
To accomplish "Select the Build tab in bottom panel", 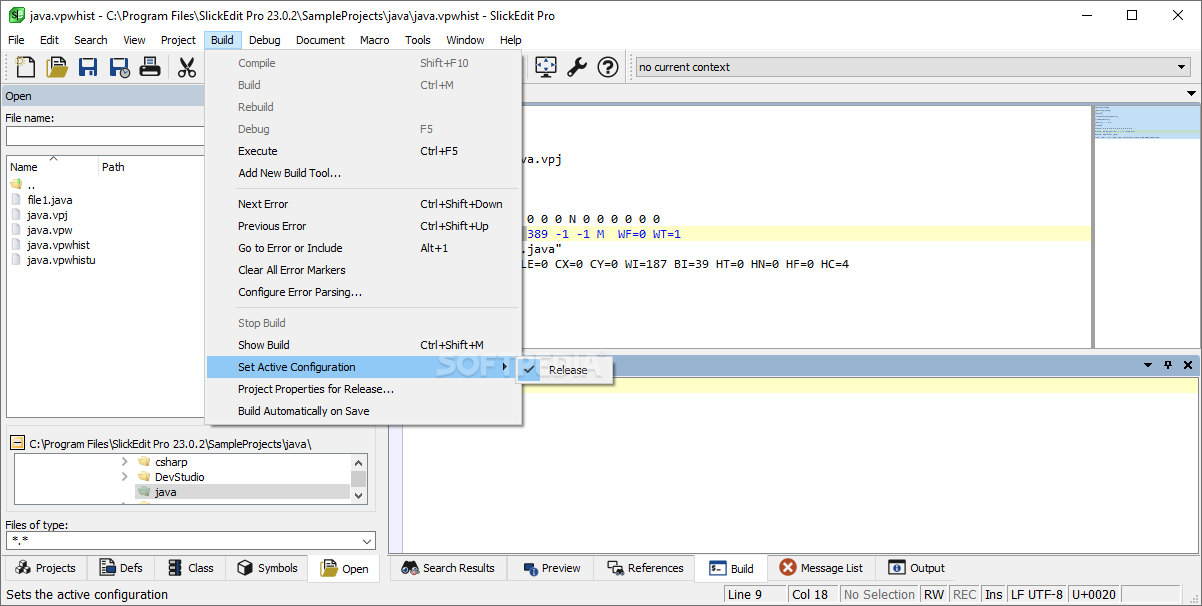I will point(732,568).
